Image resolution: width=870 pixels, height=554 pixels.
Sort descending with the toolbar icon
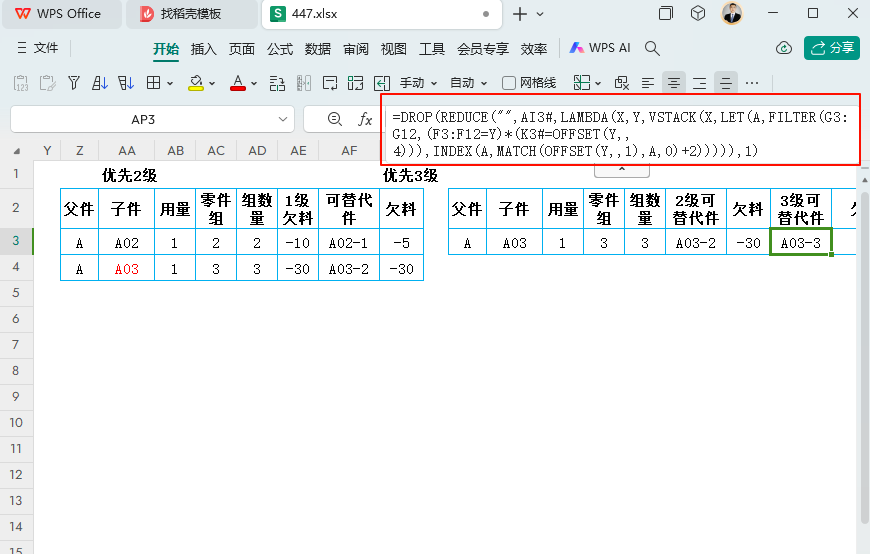(x=126, y=83)
